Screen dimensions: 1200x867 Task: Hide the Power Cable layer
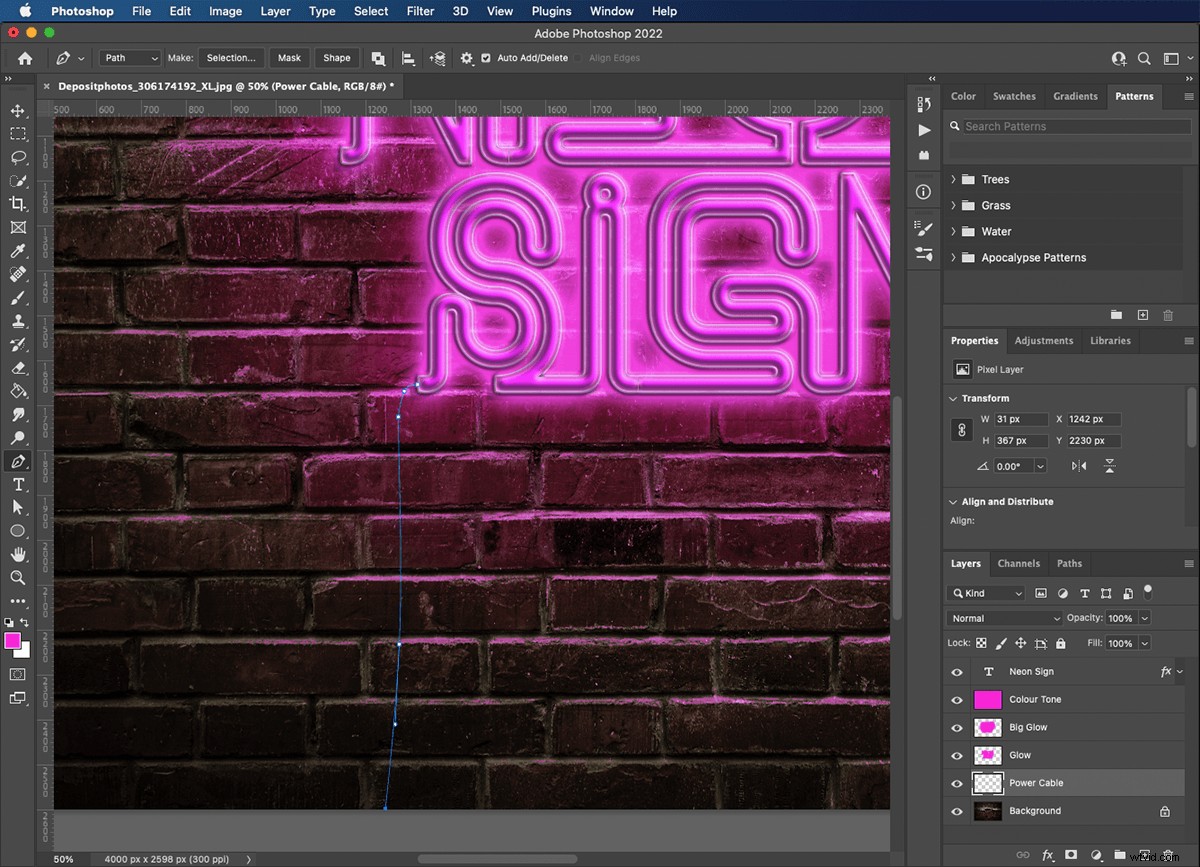click(957, 783)
